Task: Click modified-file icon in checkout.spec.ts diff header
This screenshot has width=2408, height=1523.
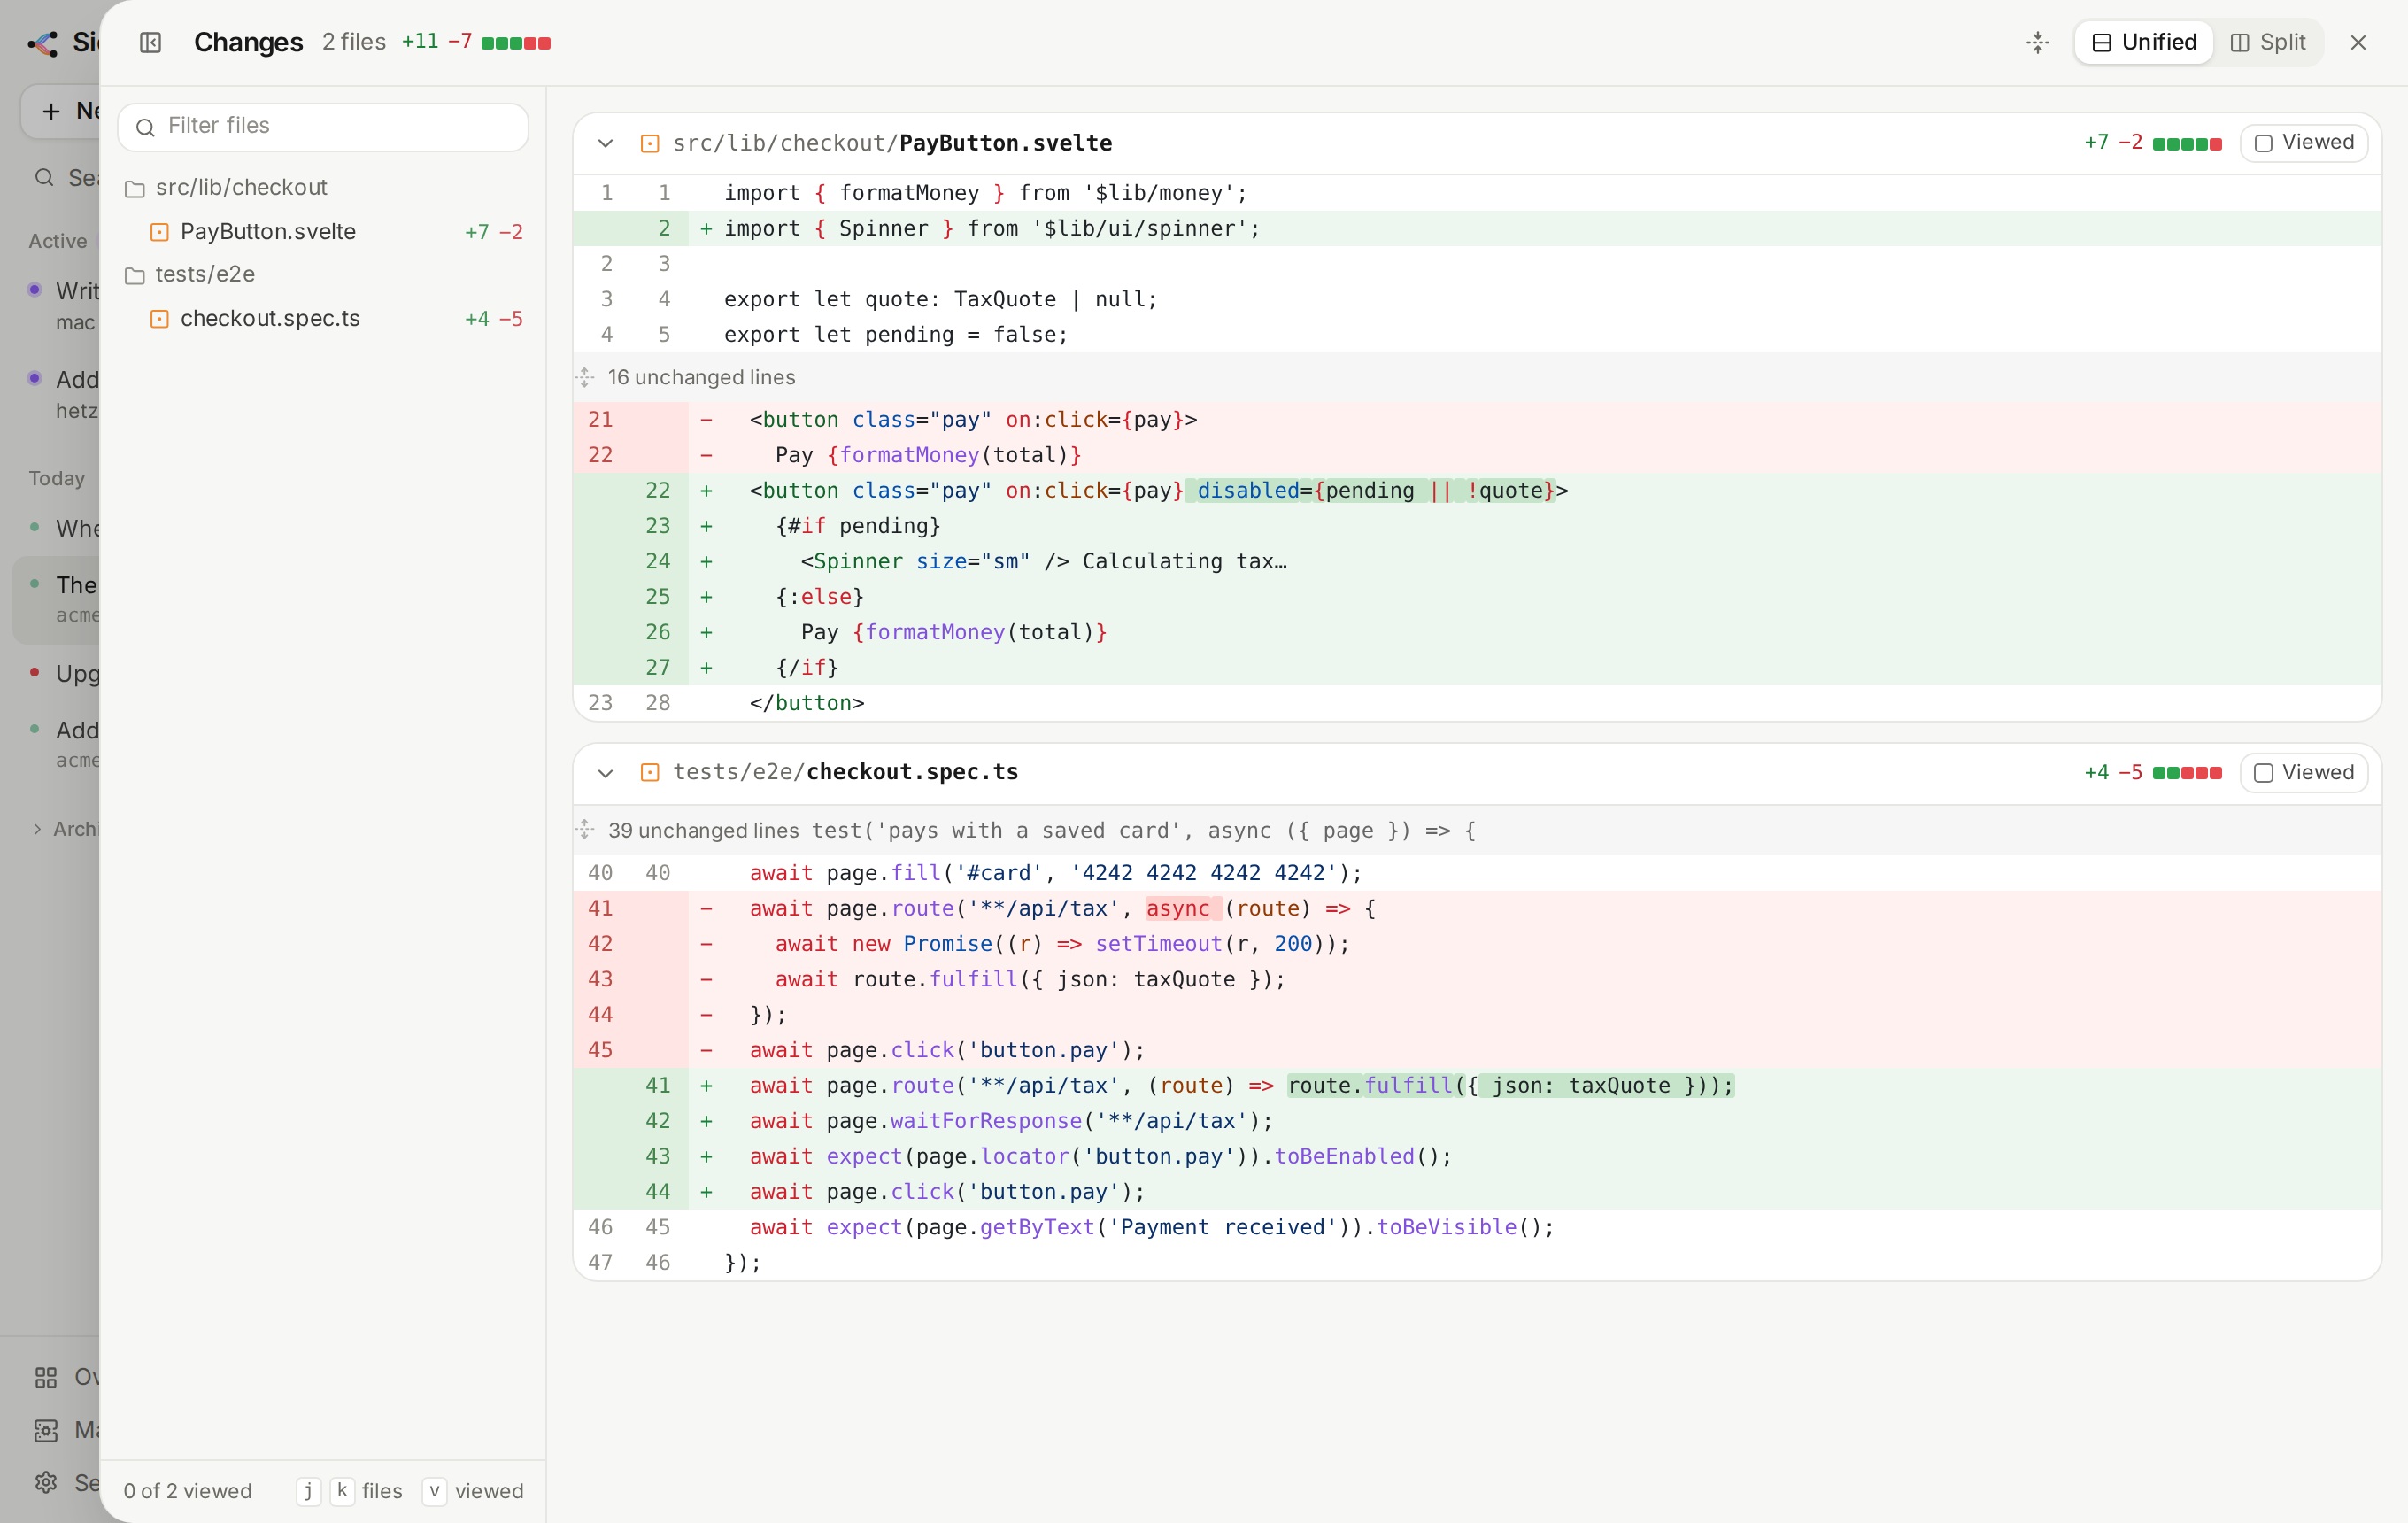Action: tap(649, 773)
